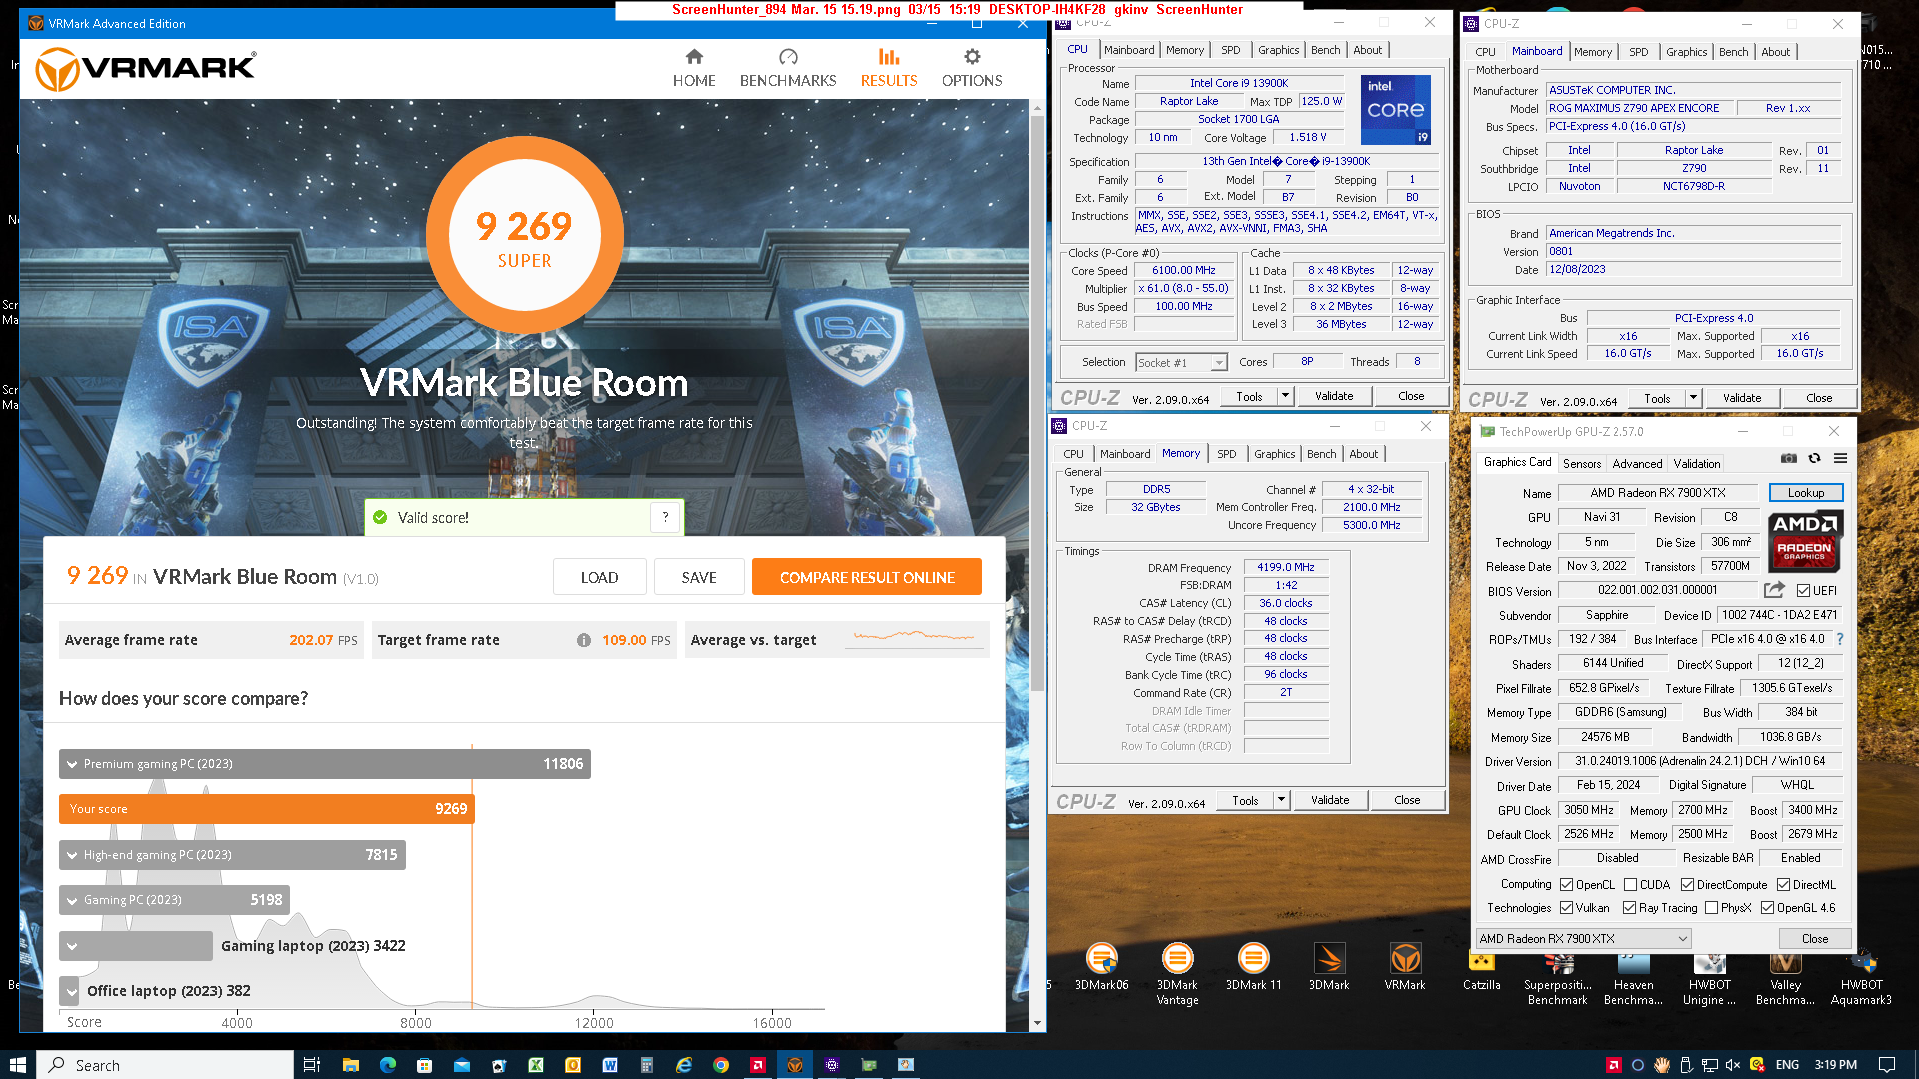Open the VRMark desktop shortcut

1405,967
